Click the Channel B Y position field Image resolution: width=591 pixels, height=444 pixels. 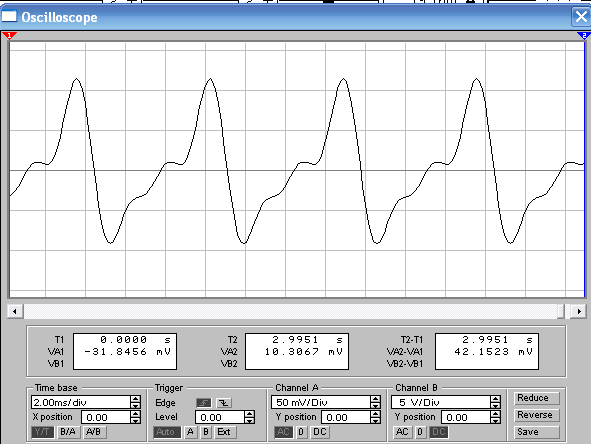(466, 417)
